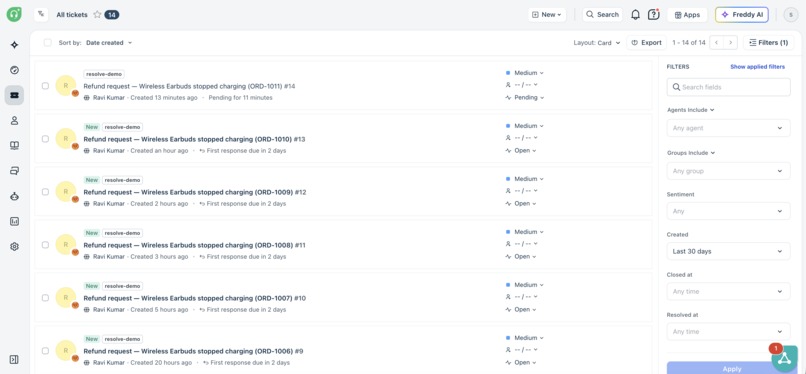Open the Any agent filter dropdown
The height and width of the screenshot is (374, 806).
click(728, 128)
